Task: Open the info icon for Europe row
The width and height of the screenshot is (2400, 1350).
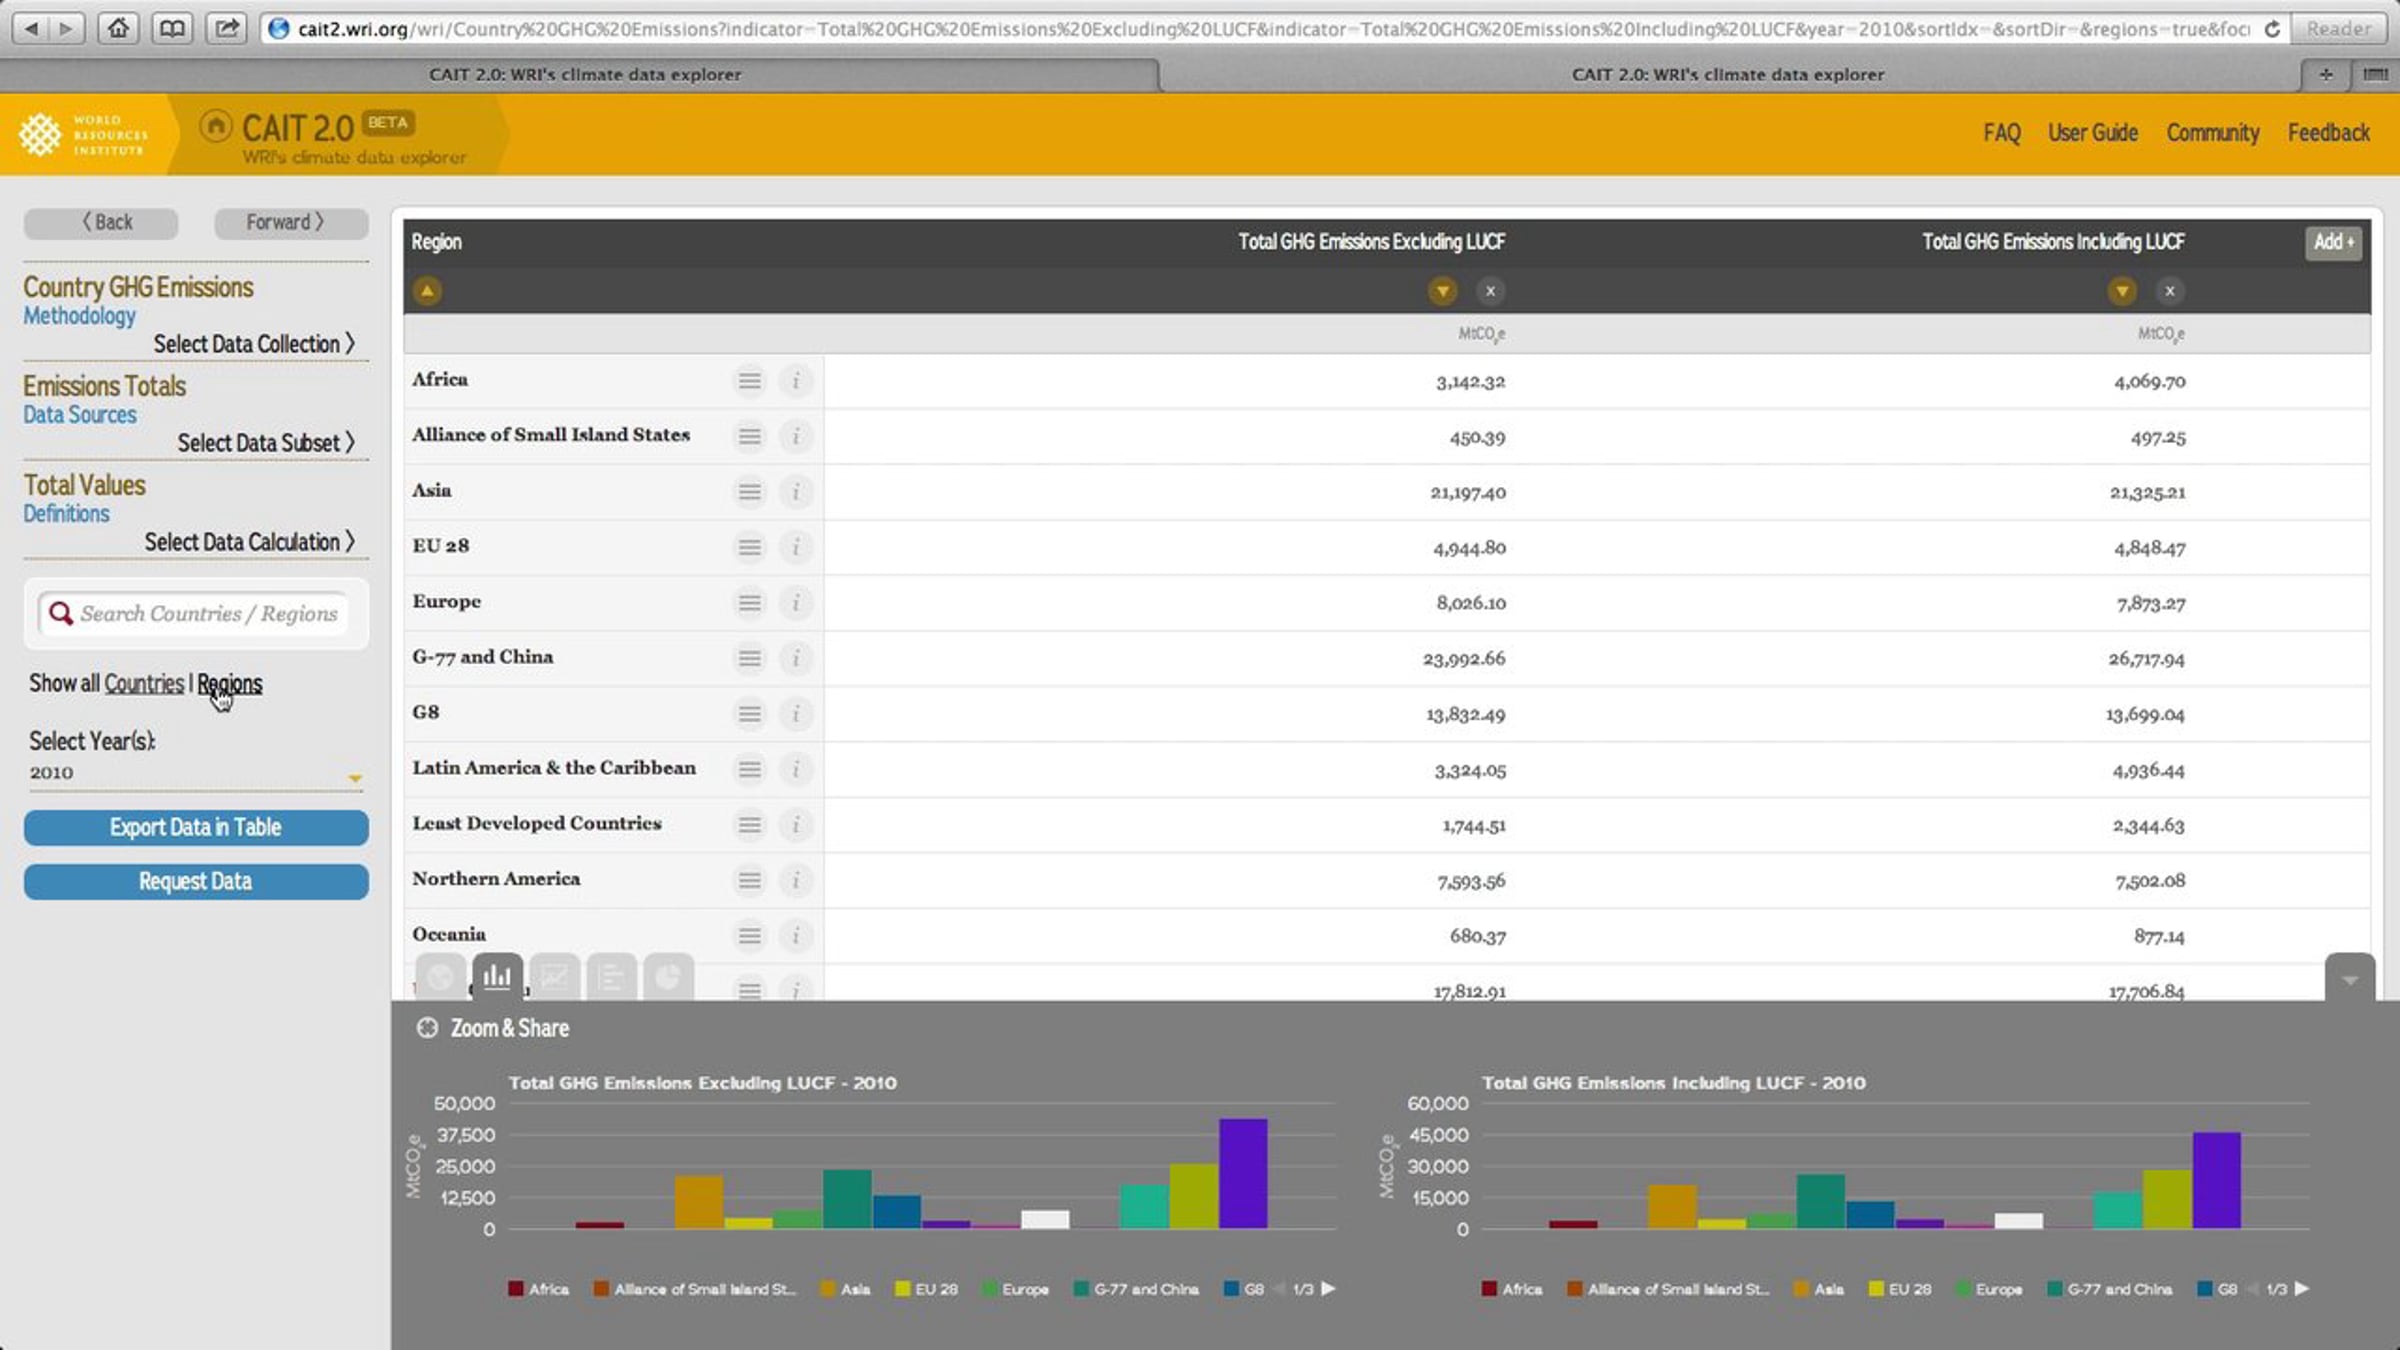Action: [x=796, y=603]
